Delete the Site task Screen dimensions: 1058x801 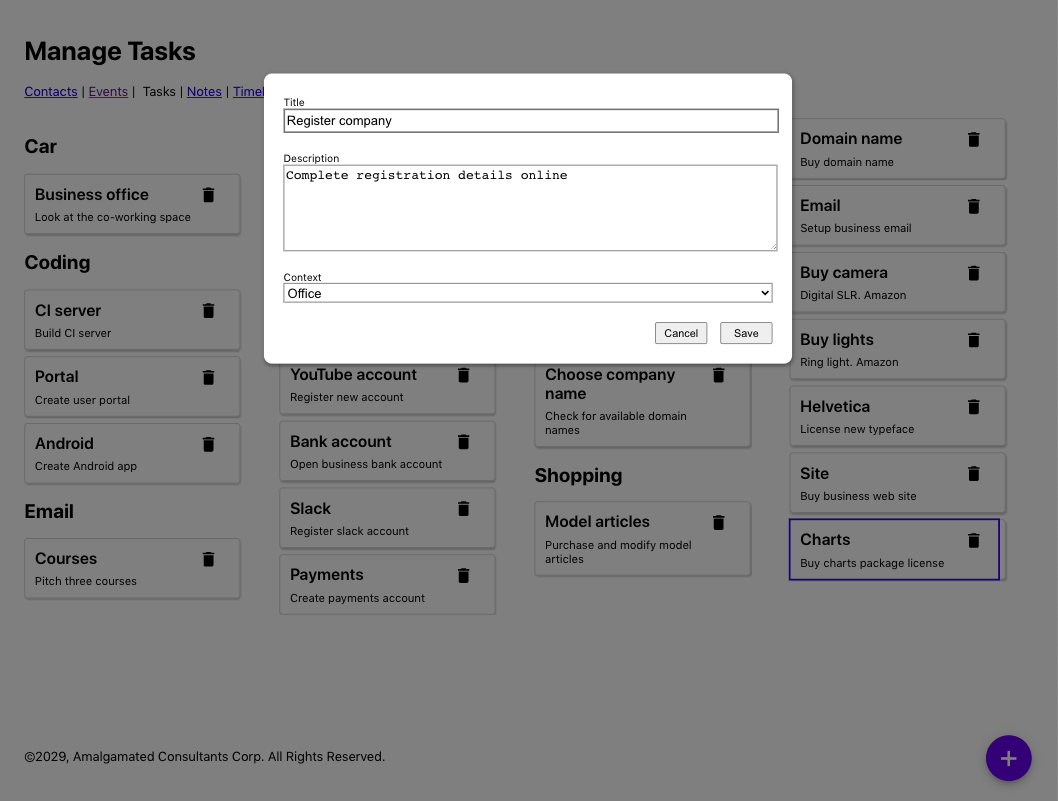tap(974, 474)
